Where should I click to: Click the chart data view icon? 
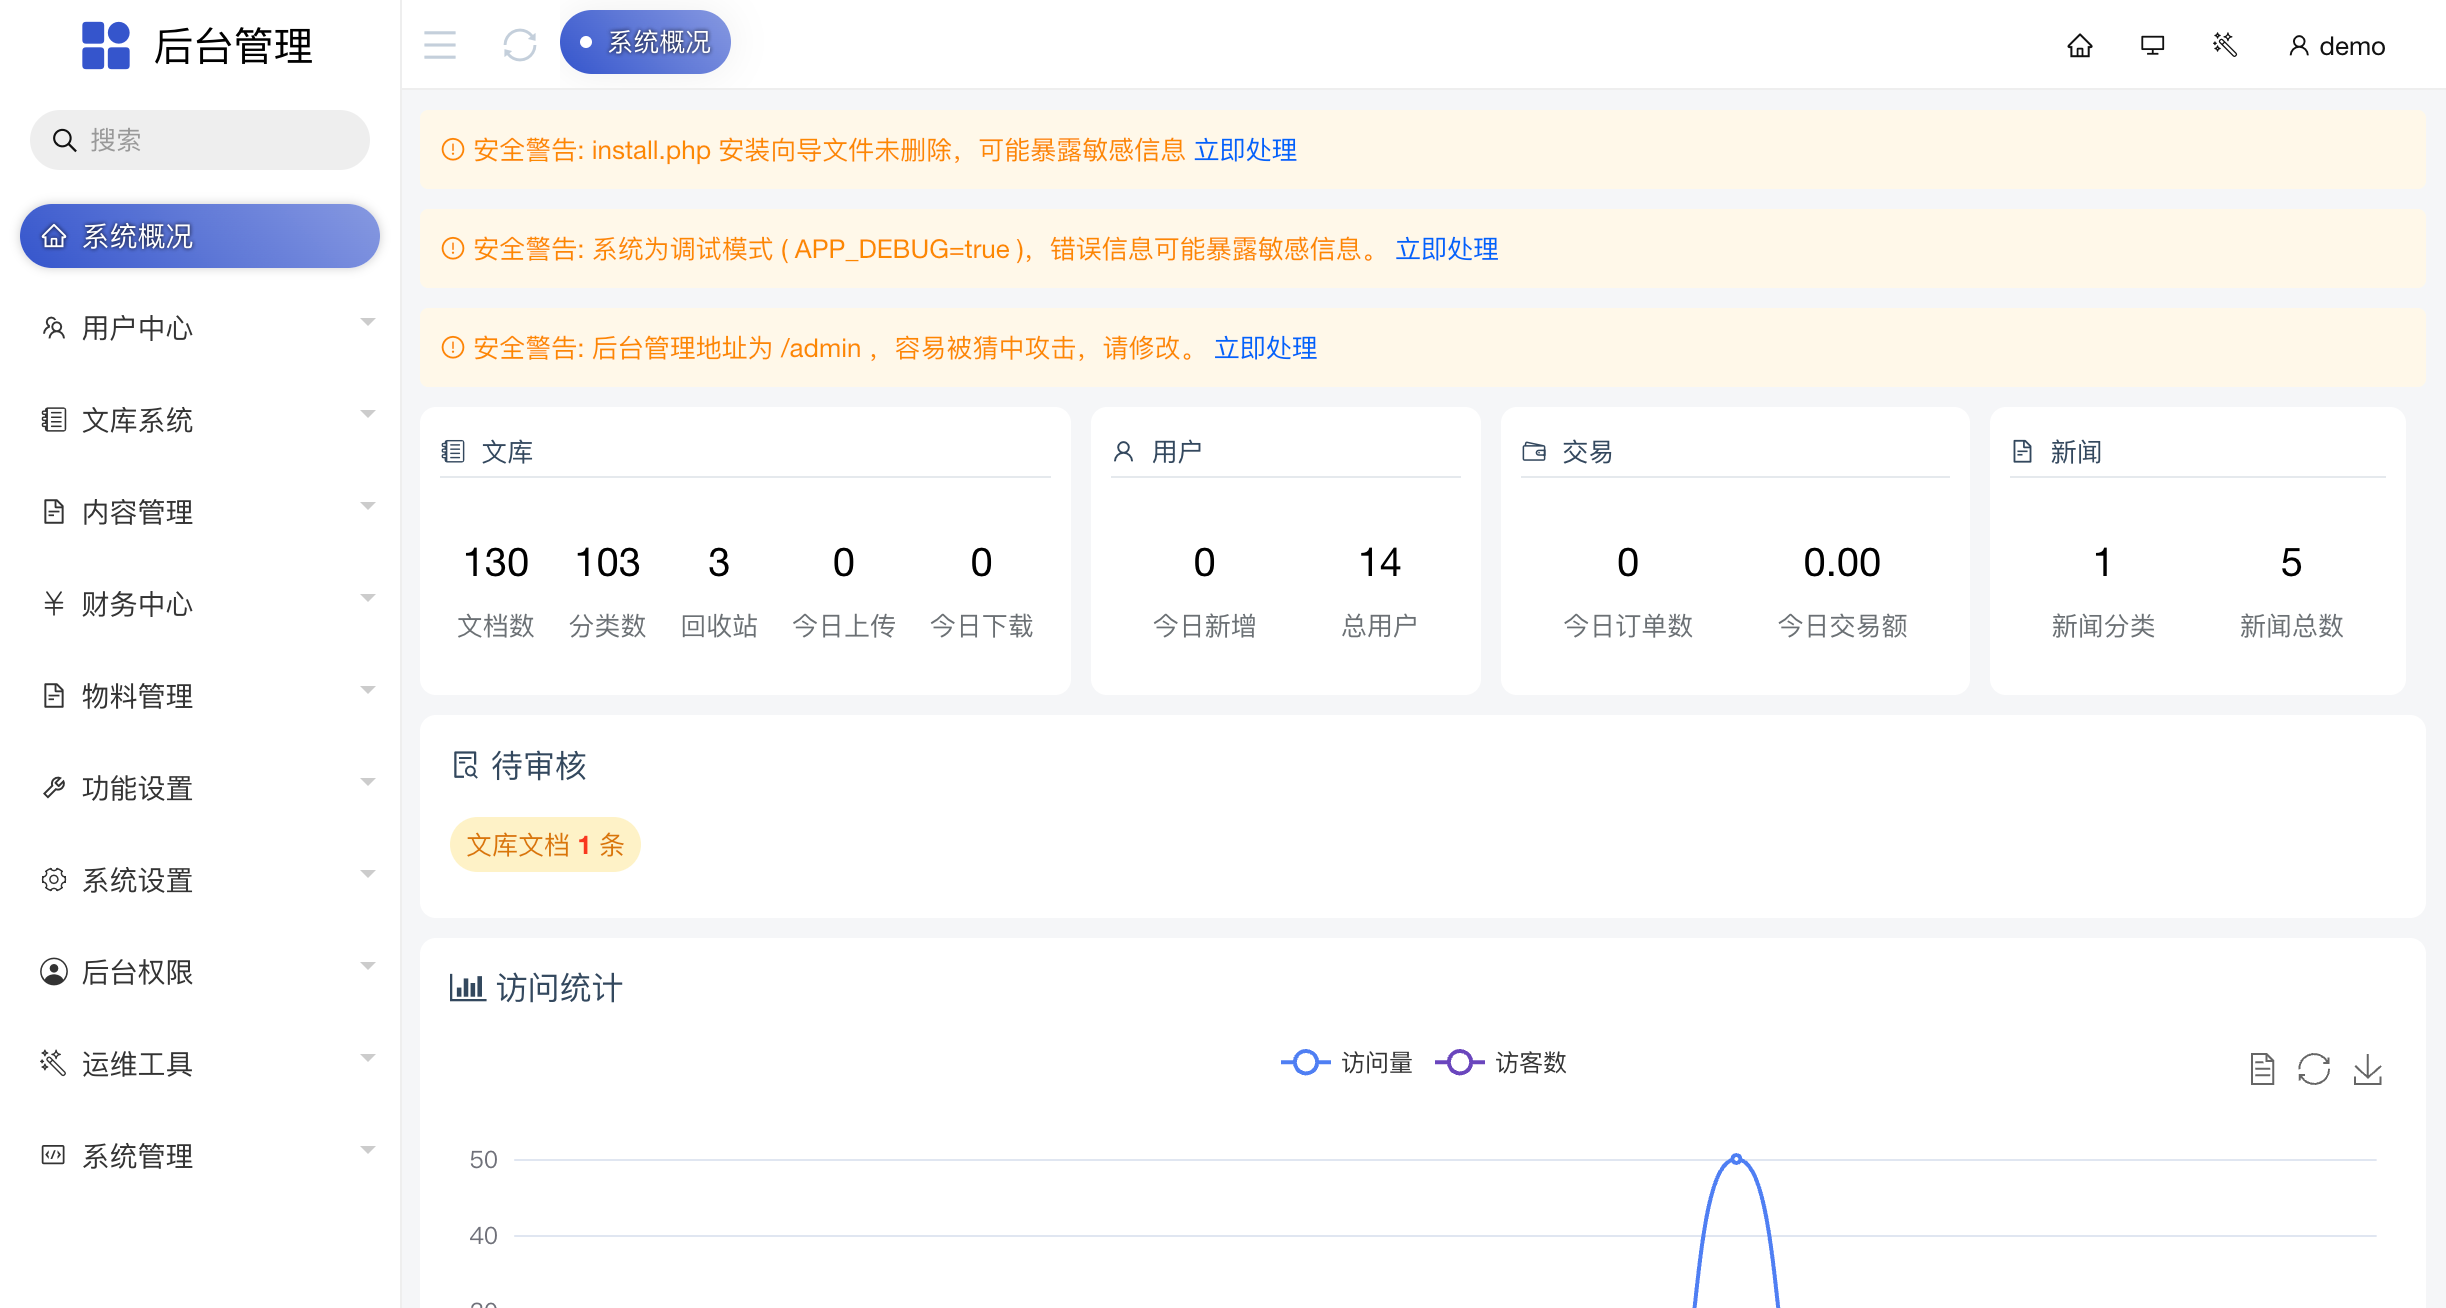[2261, 1069]
